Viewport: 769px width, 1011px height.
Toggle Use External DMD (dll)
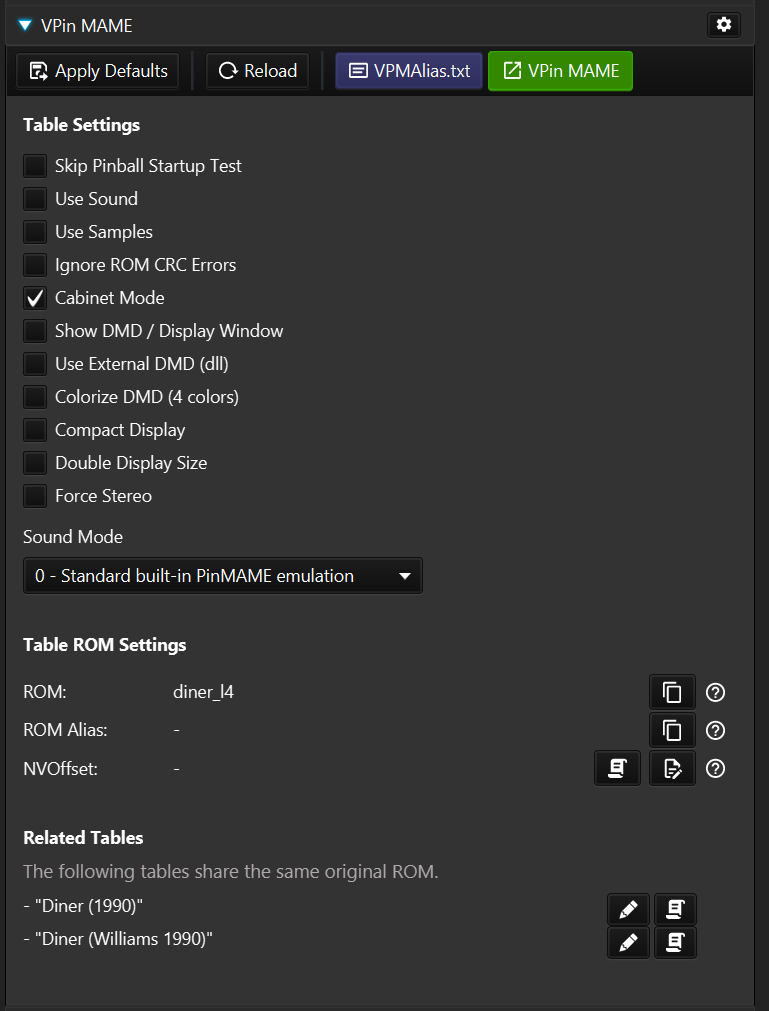coord(35,364)
